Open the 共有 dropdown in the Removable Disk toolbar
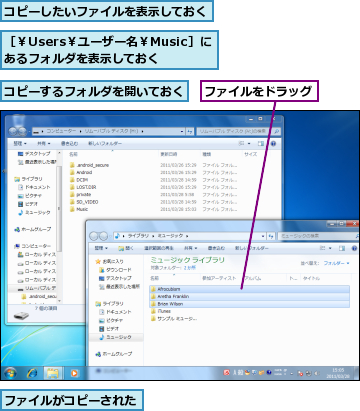This screenshot has height=411, width=360. pos(43,144)
